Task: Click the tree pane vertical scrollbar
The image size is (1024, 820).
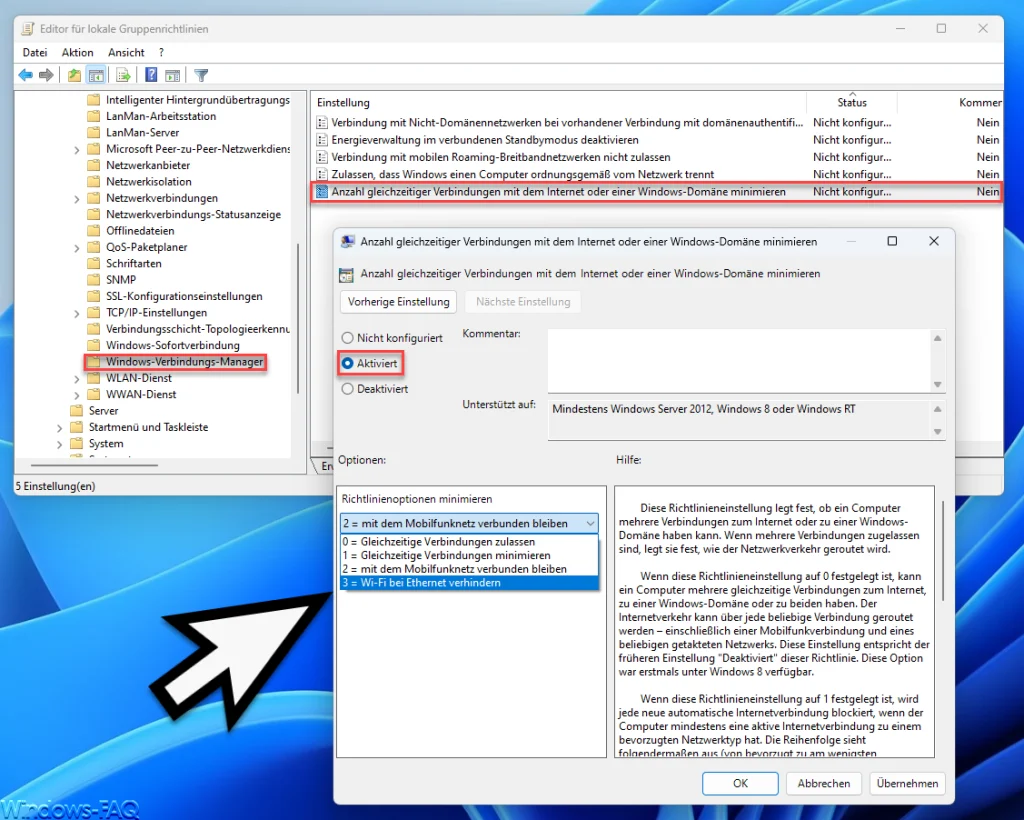Action: point(298,318)
